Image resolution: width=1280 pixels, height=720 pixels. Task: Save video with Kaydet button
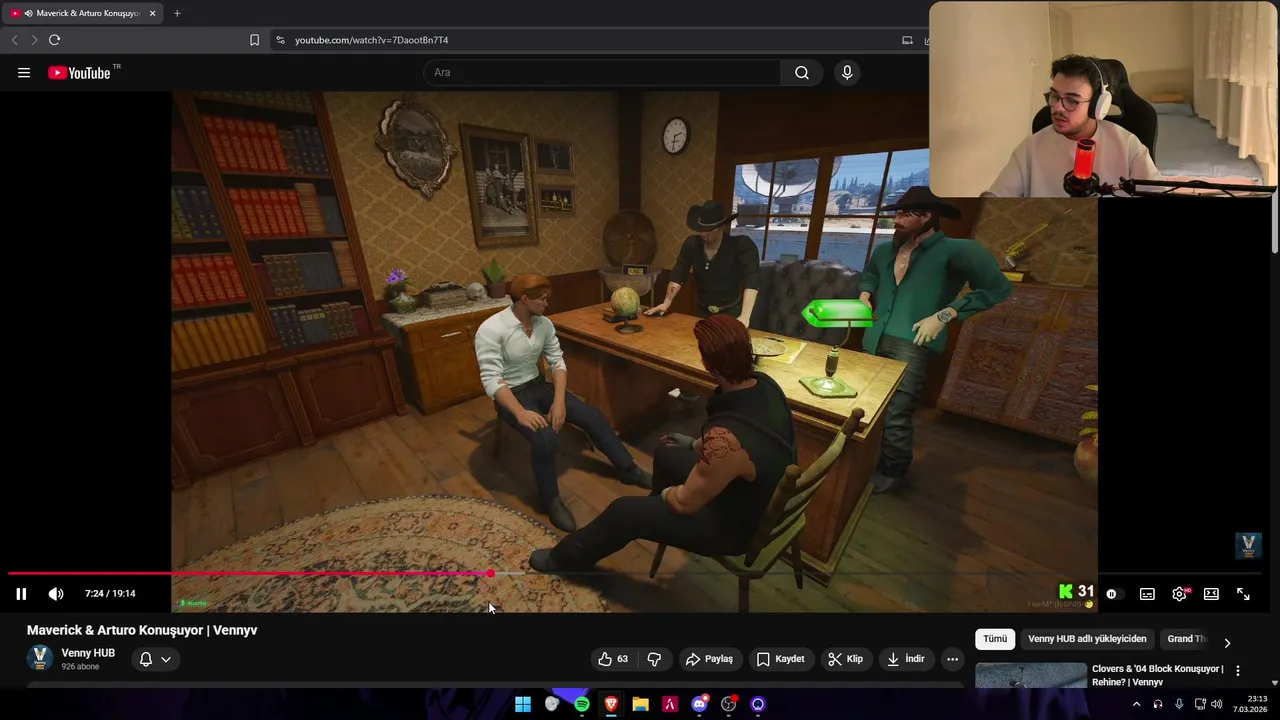point(781,659)
